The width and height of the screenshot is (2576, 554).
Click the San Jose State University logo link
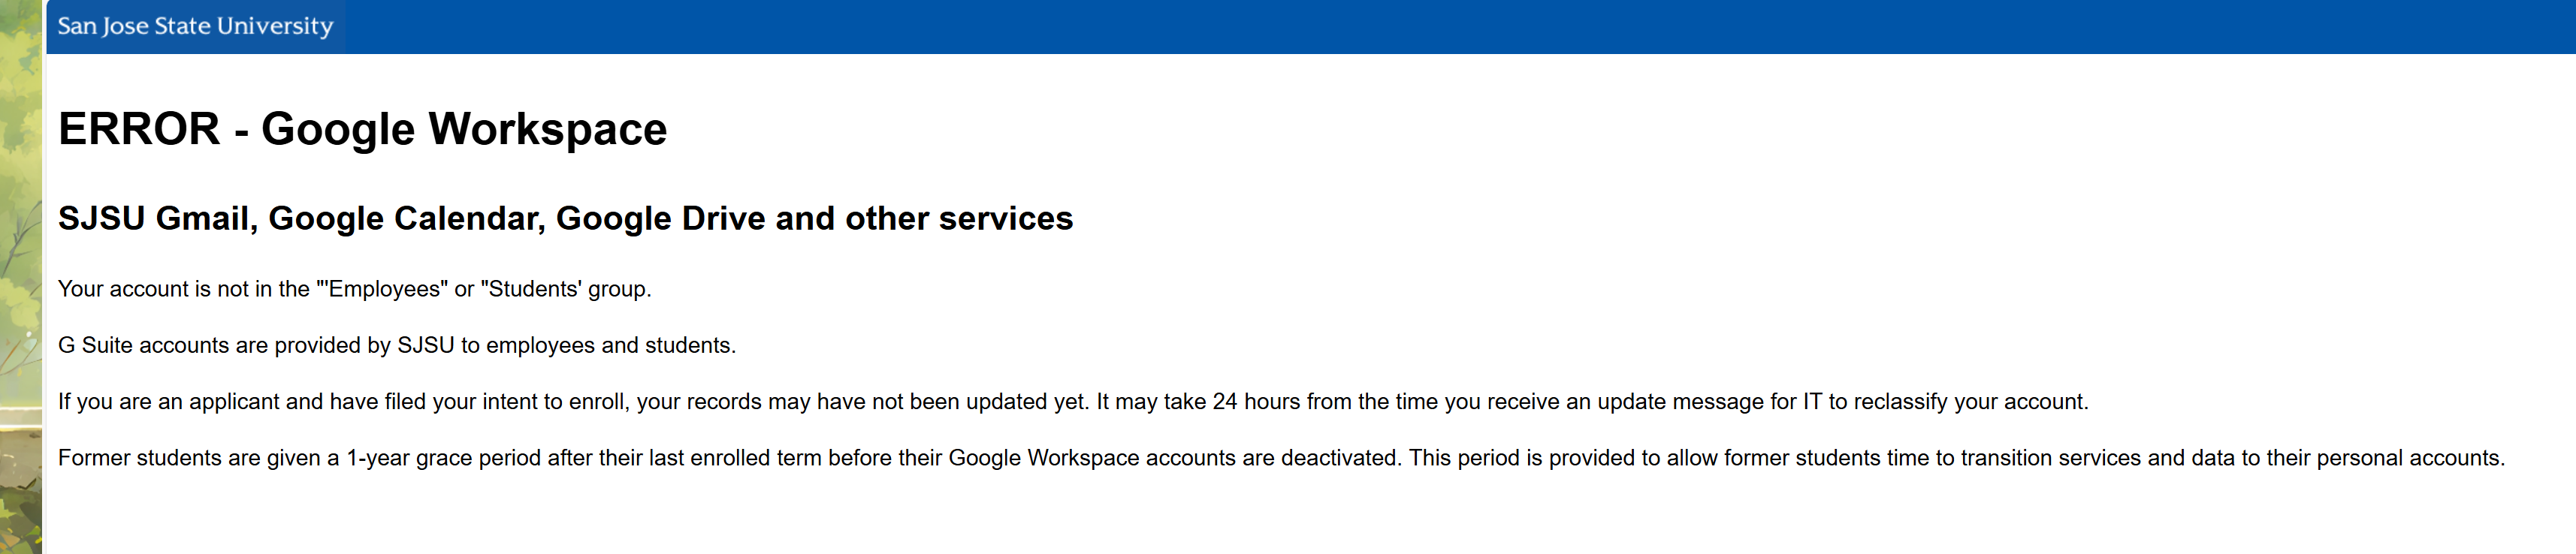click(195, 26)
